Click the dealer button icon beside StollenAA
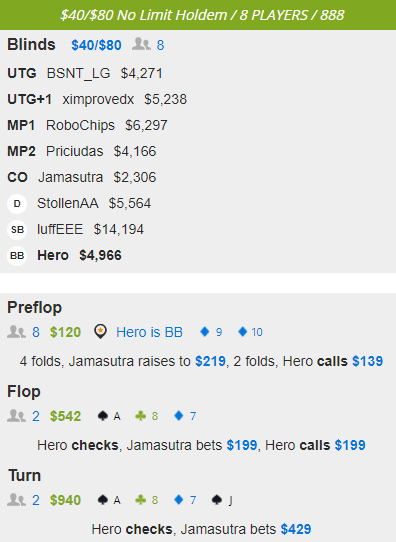The height and width of the screenshot is (542, 396). click(17, 204)
